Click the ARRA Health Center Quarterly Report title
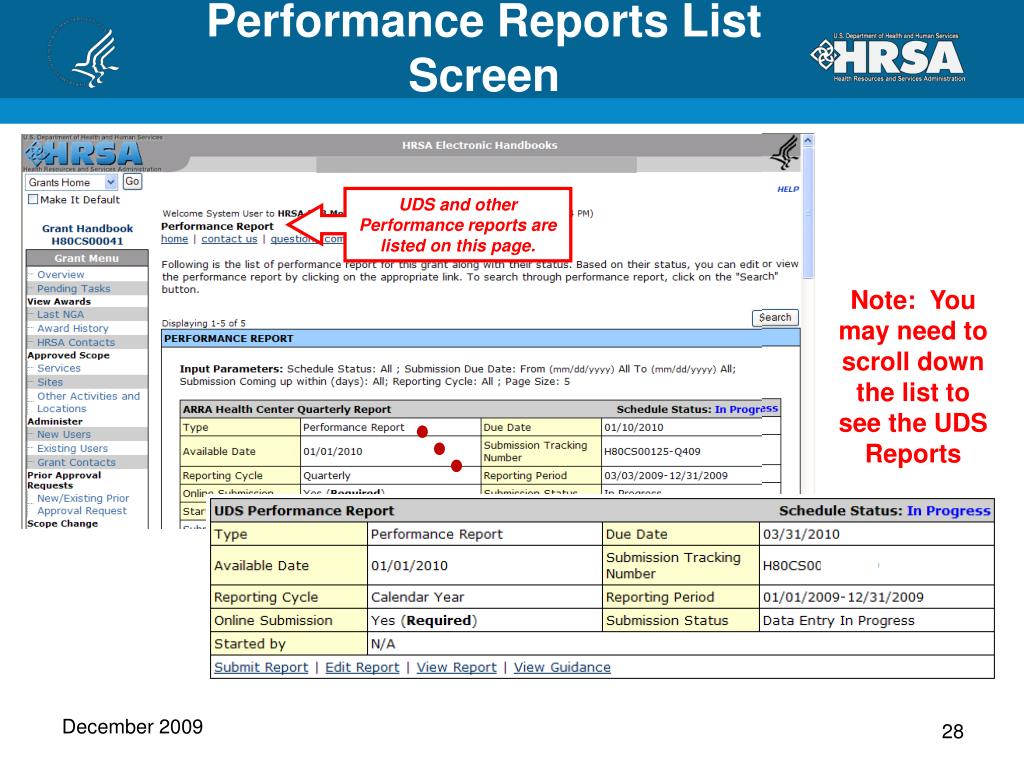The height and width of the screenshot is (768, 1024). tap(287, 409)
